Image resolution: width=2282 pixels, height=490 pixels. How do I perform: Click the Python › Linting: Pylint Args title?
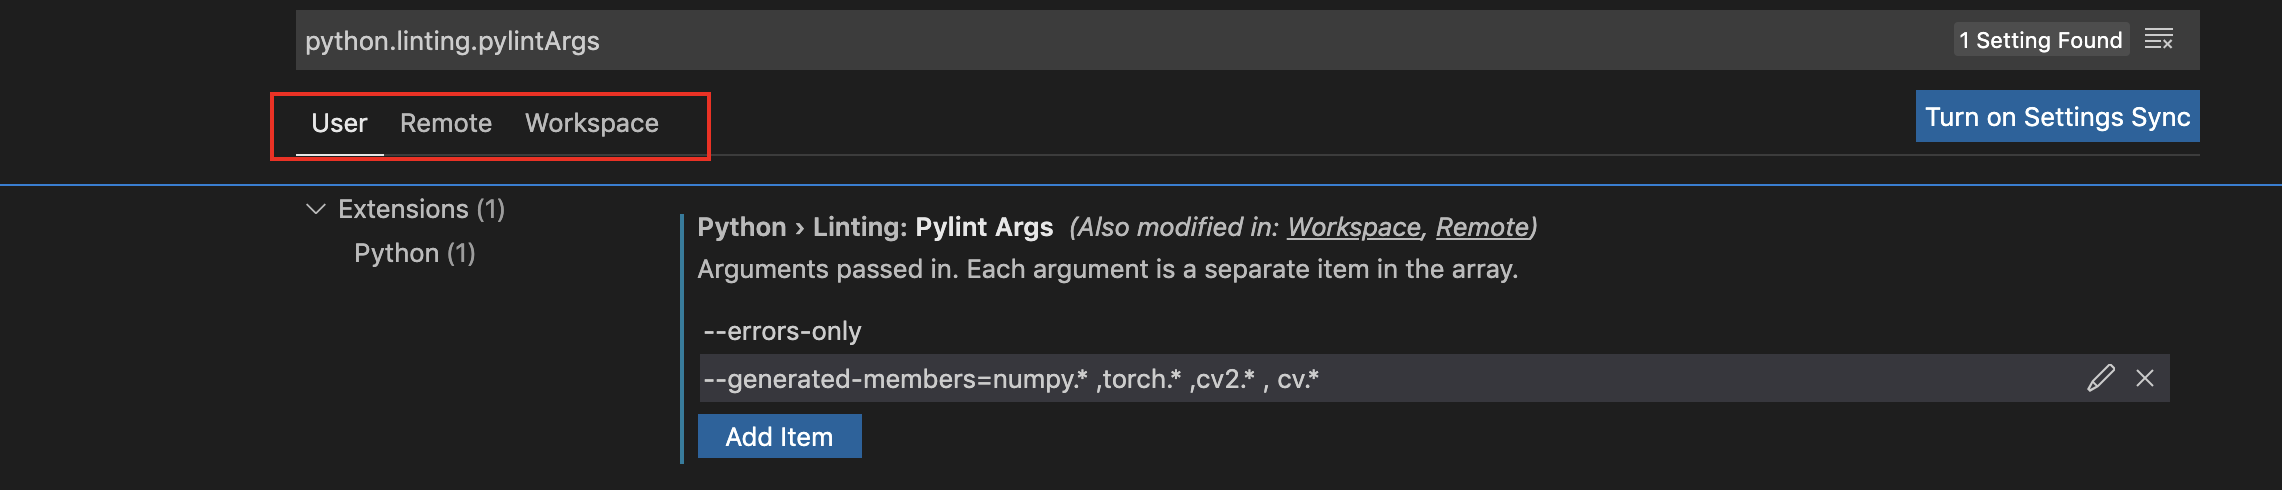pyautogui.click(x=874, y=227)
